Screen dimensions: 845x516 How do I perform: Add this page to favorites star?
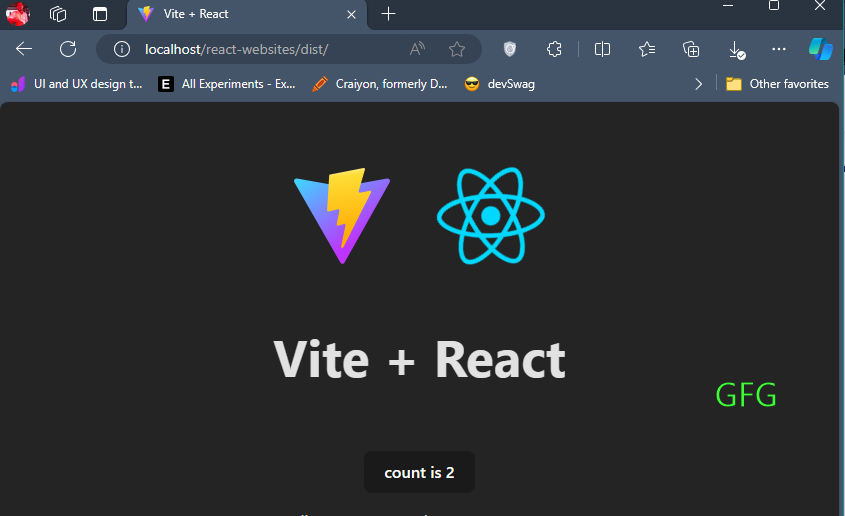point(457,49)
